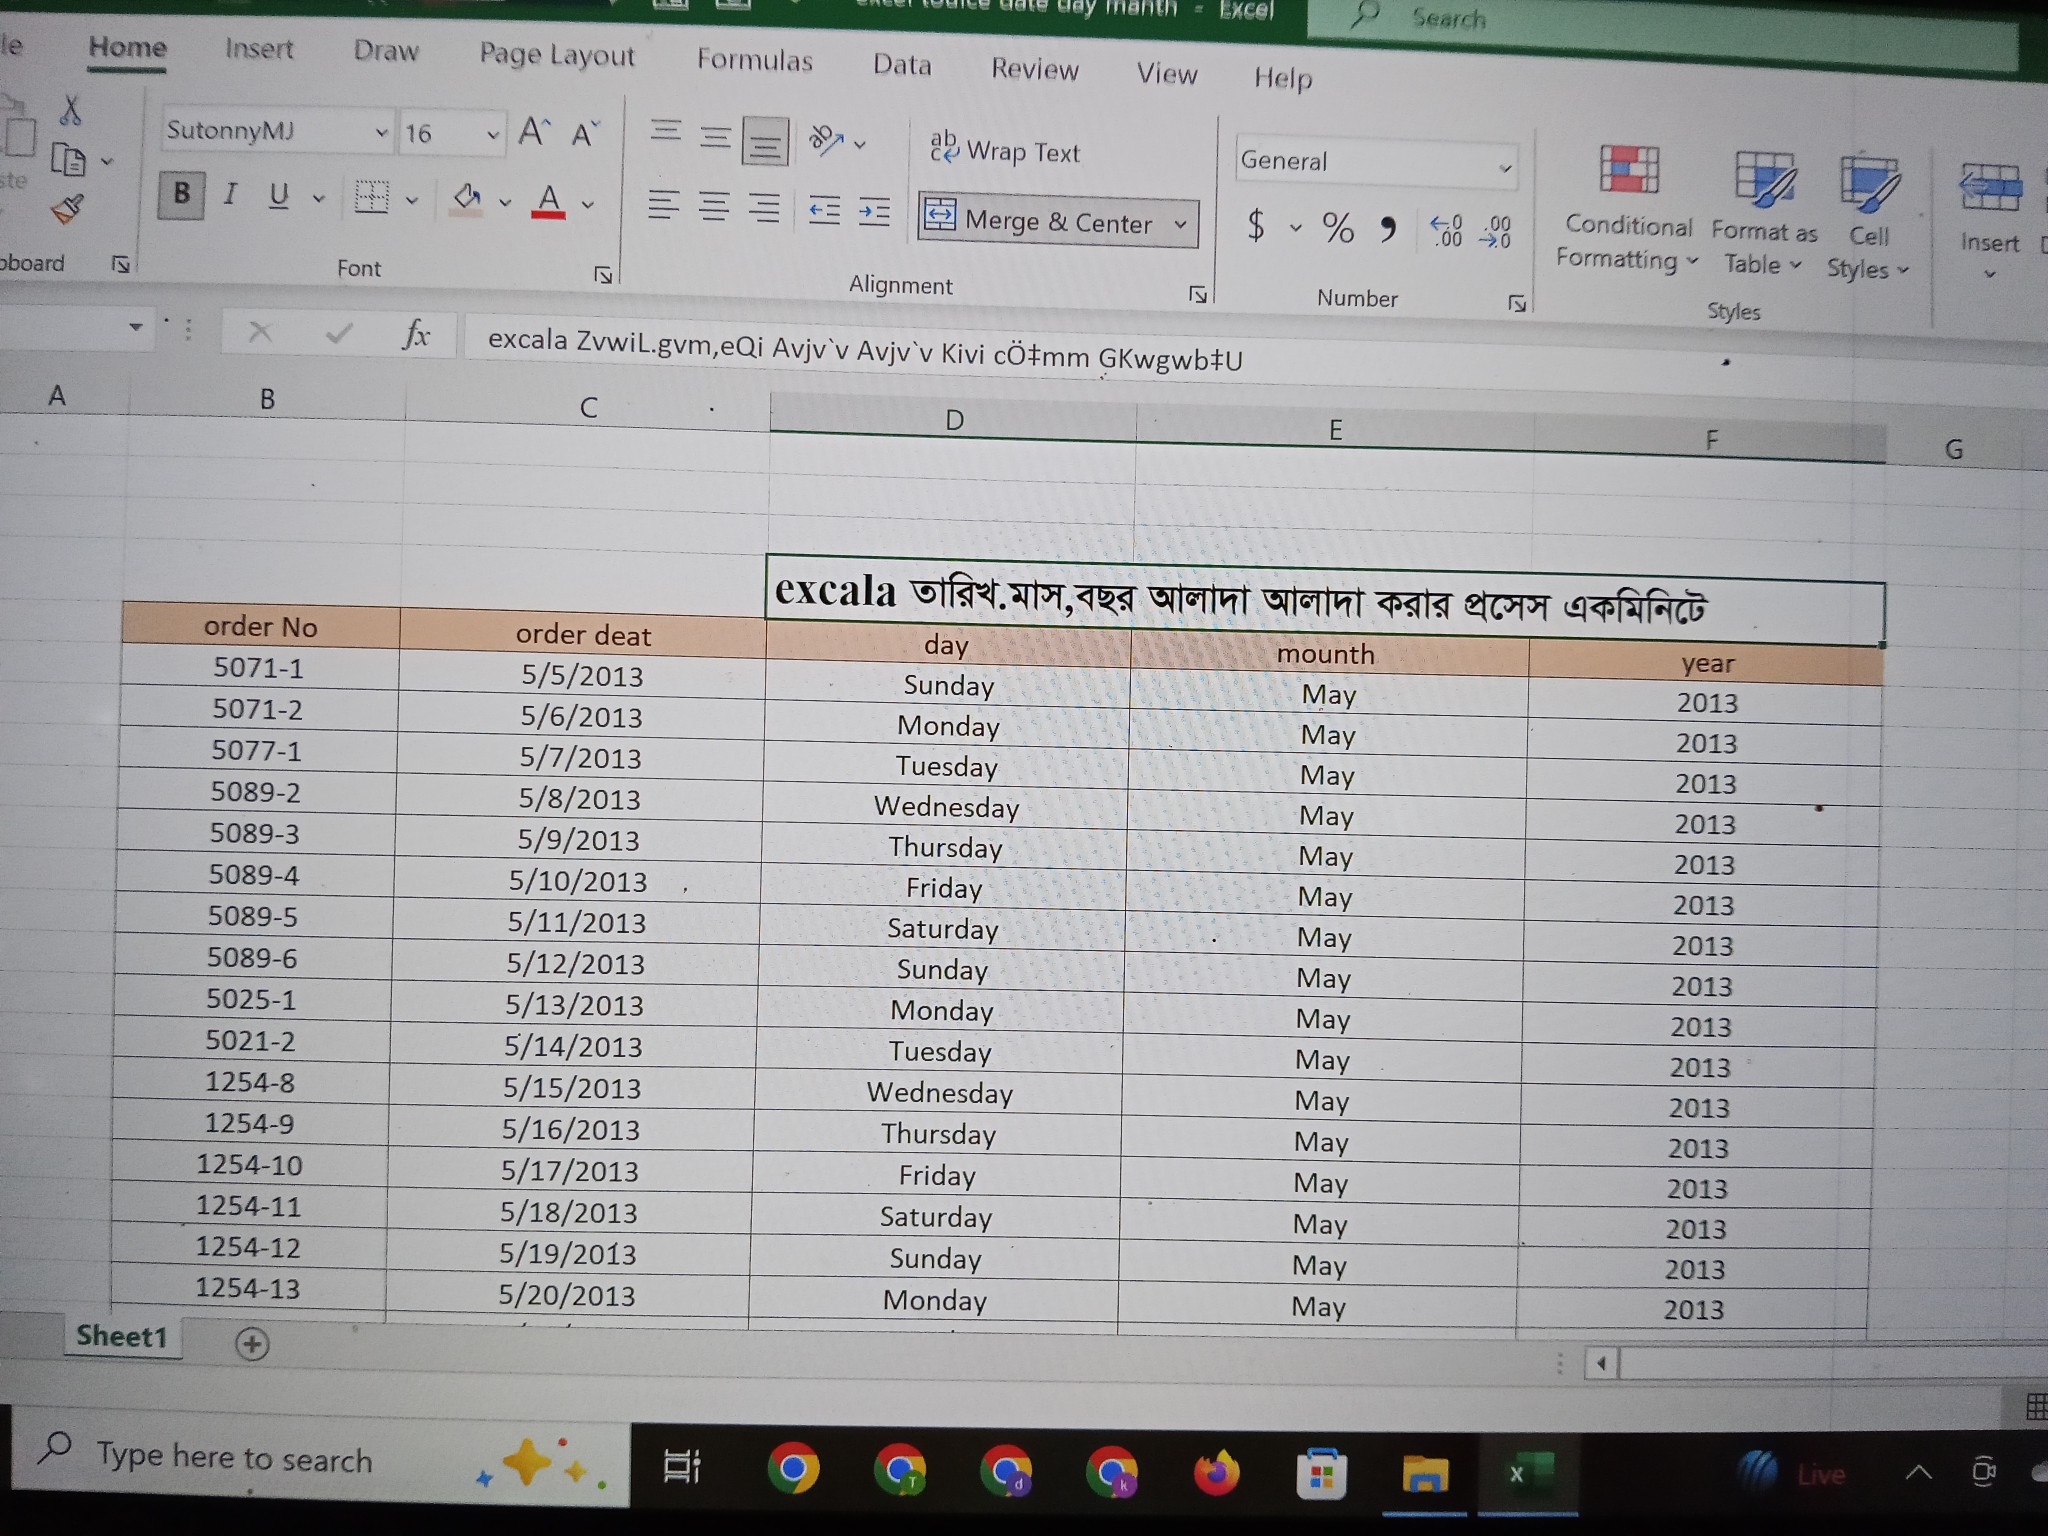Click inside the formula bar text

pyautogui.click(x=865, y=349)
